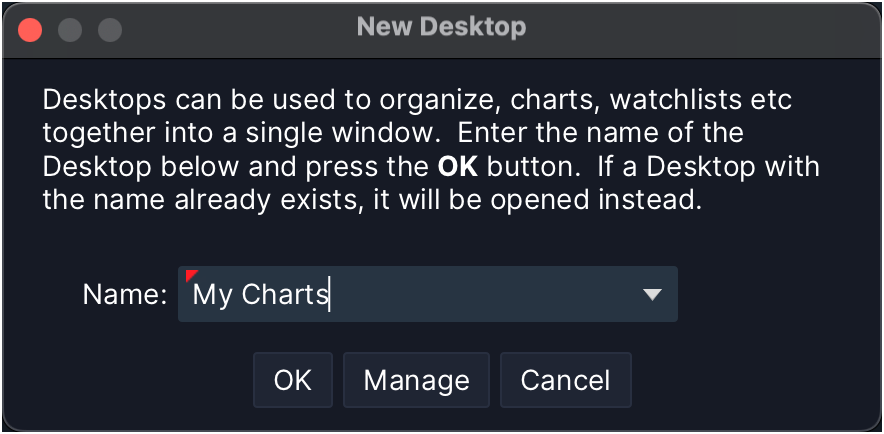Close the window with the red button
Image resolution: width=884 pixels, height=434 pixels.
coord(31,29)
